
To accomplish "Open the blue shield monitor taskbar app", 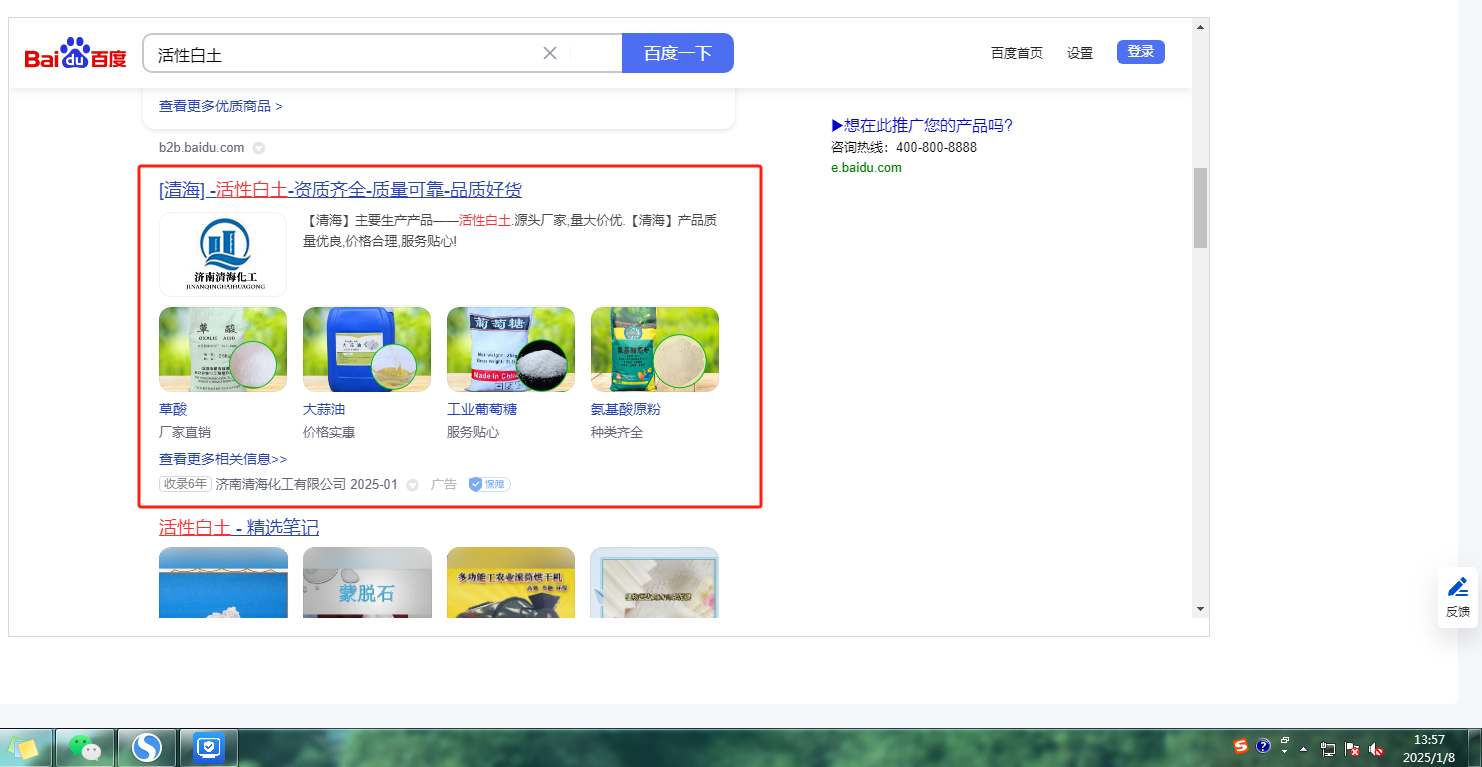I will click(x=209, y=747).
